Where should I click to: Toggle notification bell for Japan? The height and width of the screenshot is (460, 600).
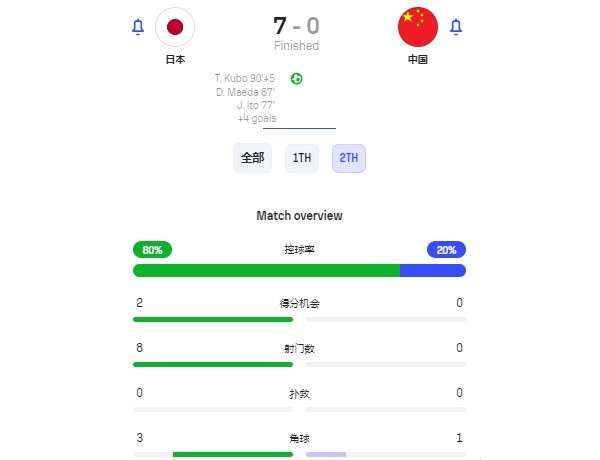pyautogui.click(x=138, y=27)
